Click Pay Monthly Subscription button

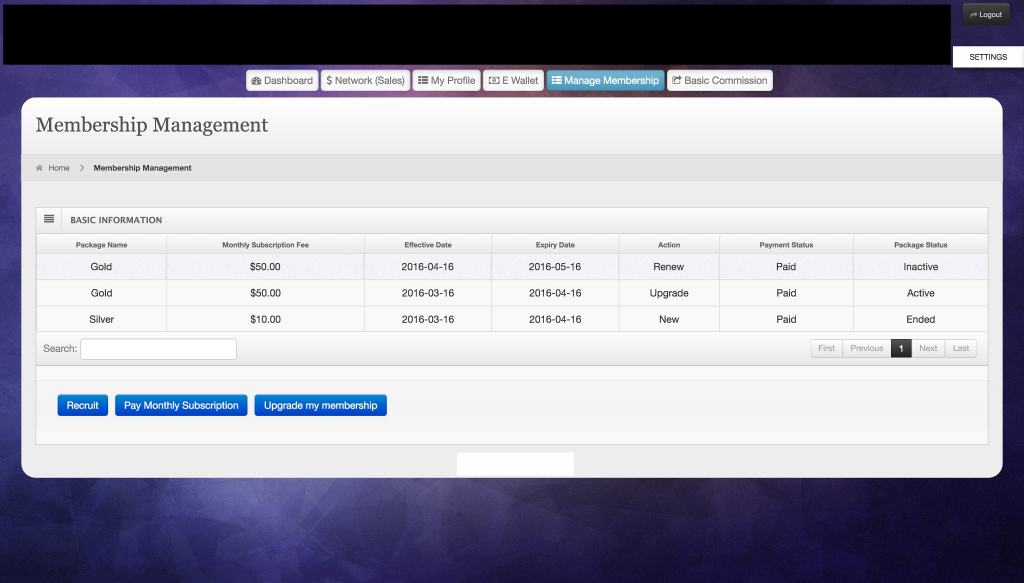(x=181, y=405)
